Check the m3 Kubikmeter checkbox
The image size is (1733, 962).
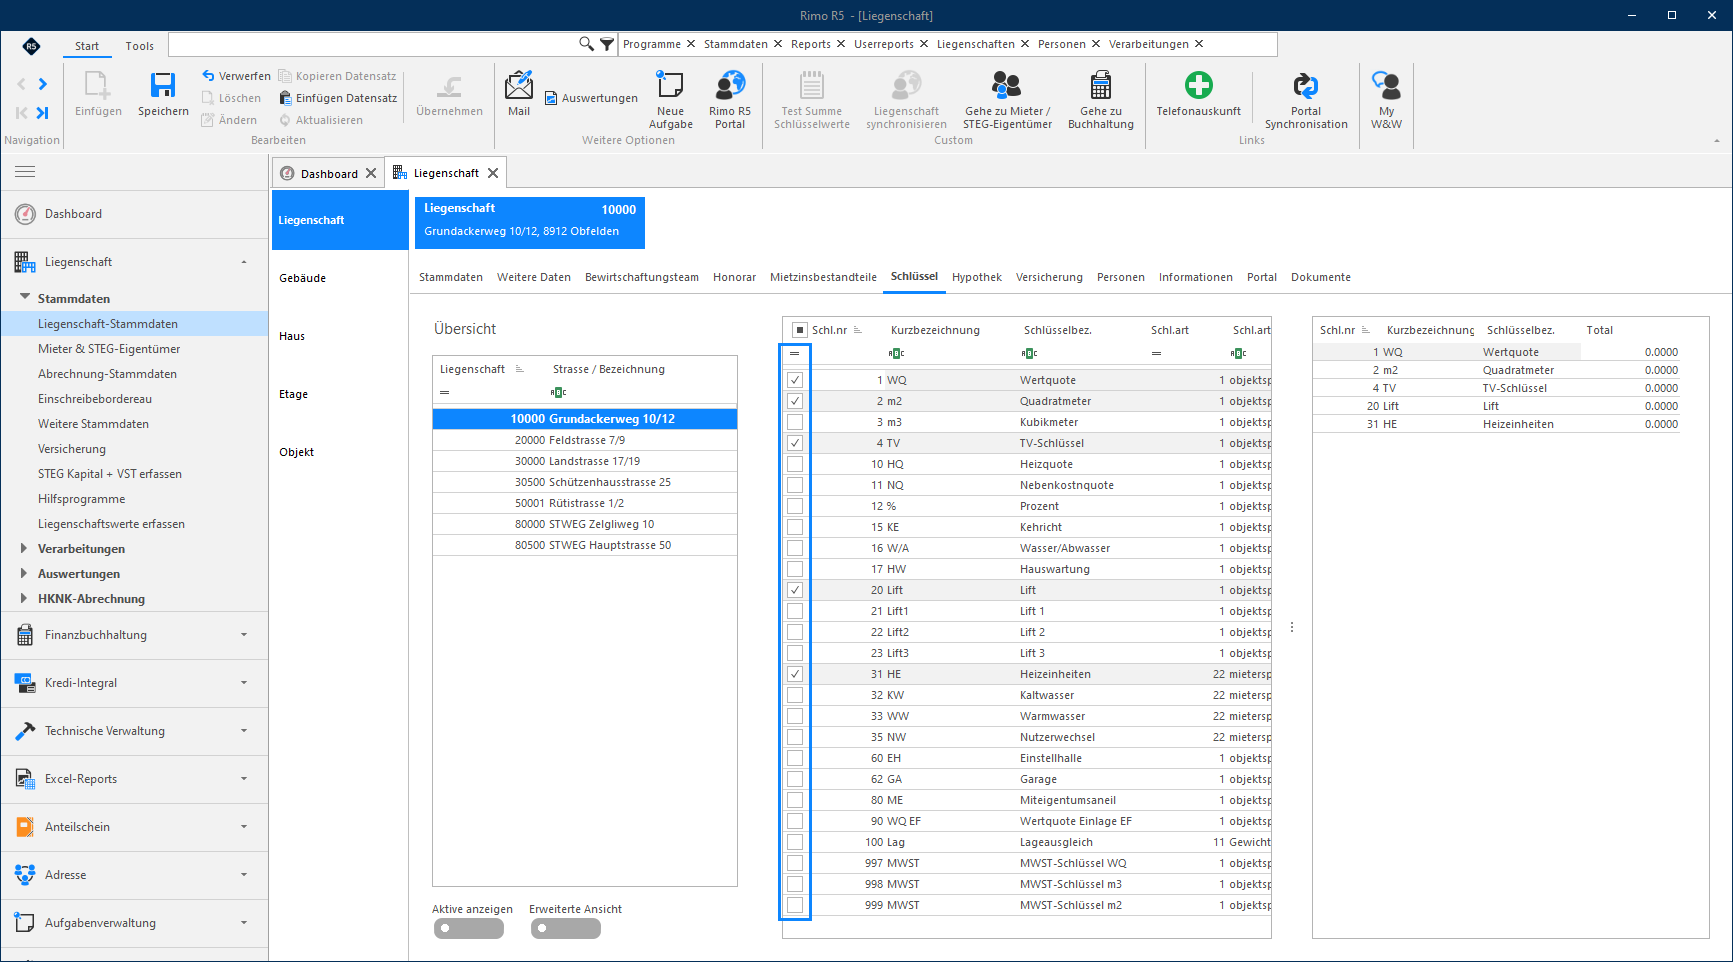(x=795, y=422)
